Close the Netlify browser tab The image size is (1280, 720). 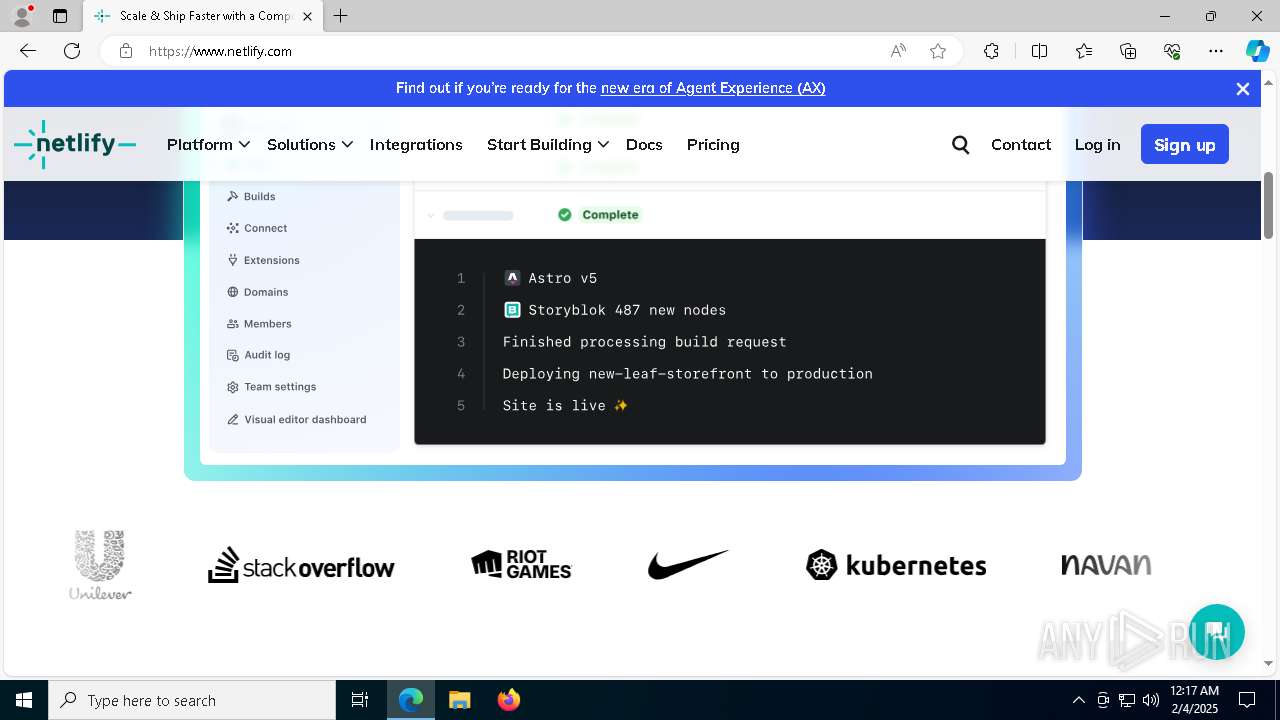[308, 16]
